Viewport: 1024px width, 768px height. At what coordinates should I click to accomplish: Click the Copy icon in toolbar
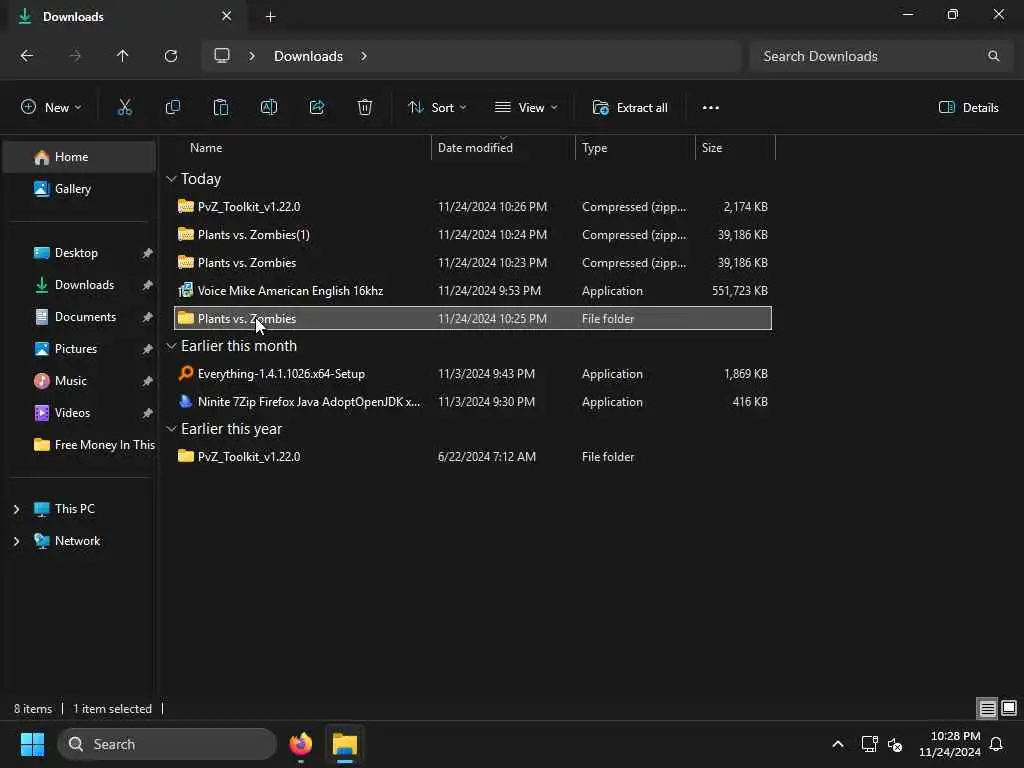[x=172, y=108]
